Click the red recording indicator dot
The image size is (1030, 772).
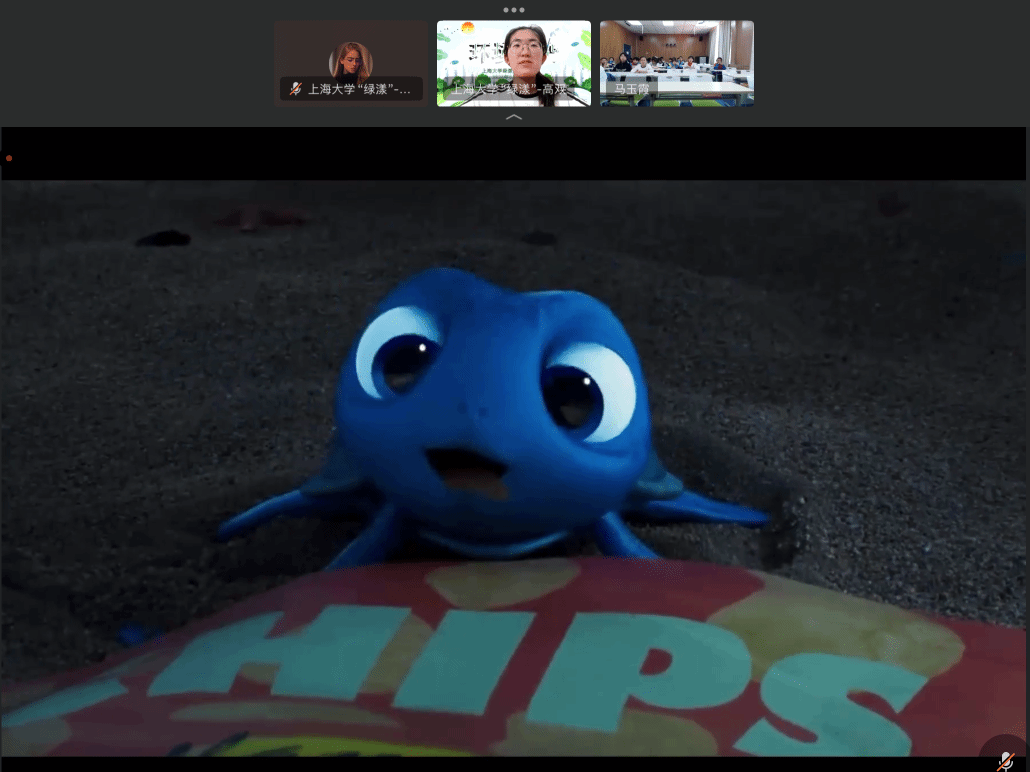point(9,158)
